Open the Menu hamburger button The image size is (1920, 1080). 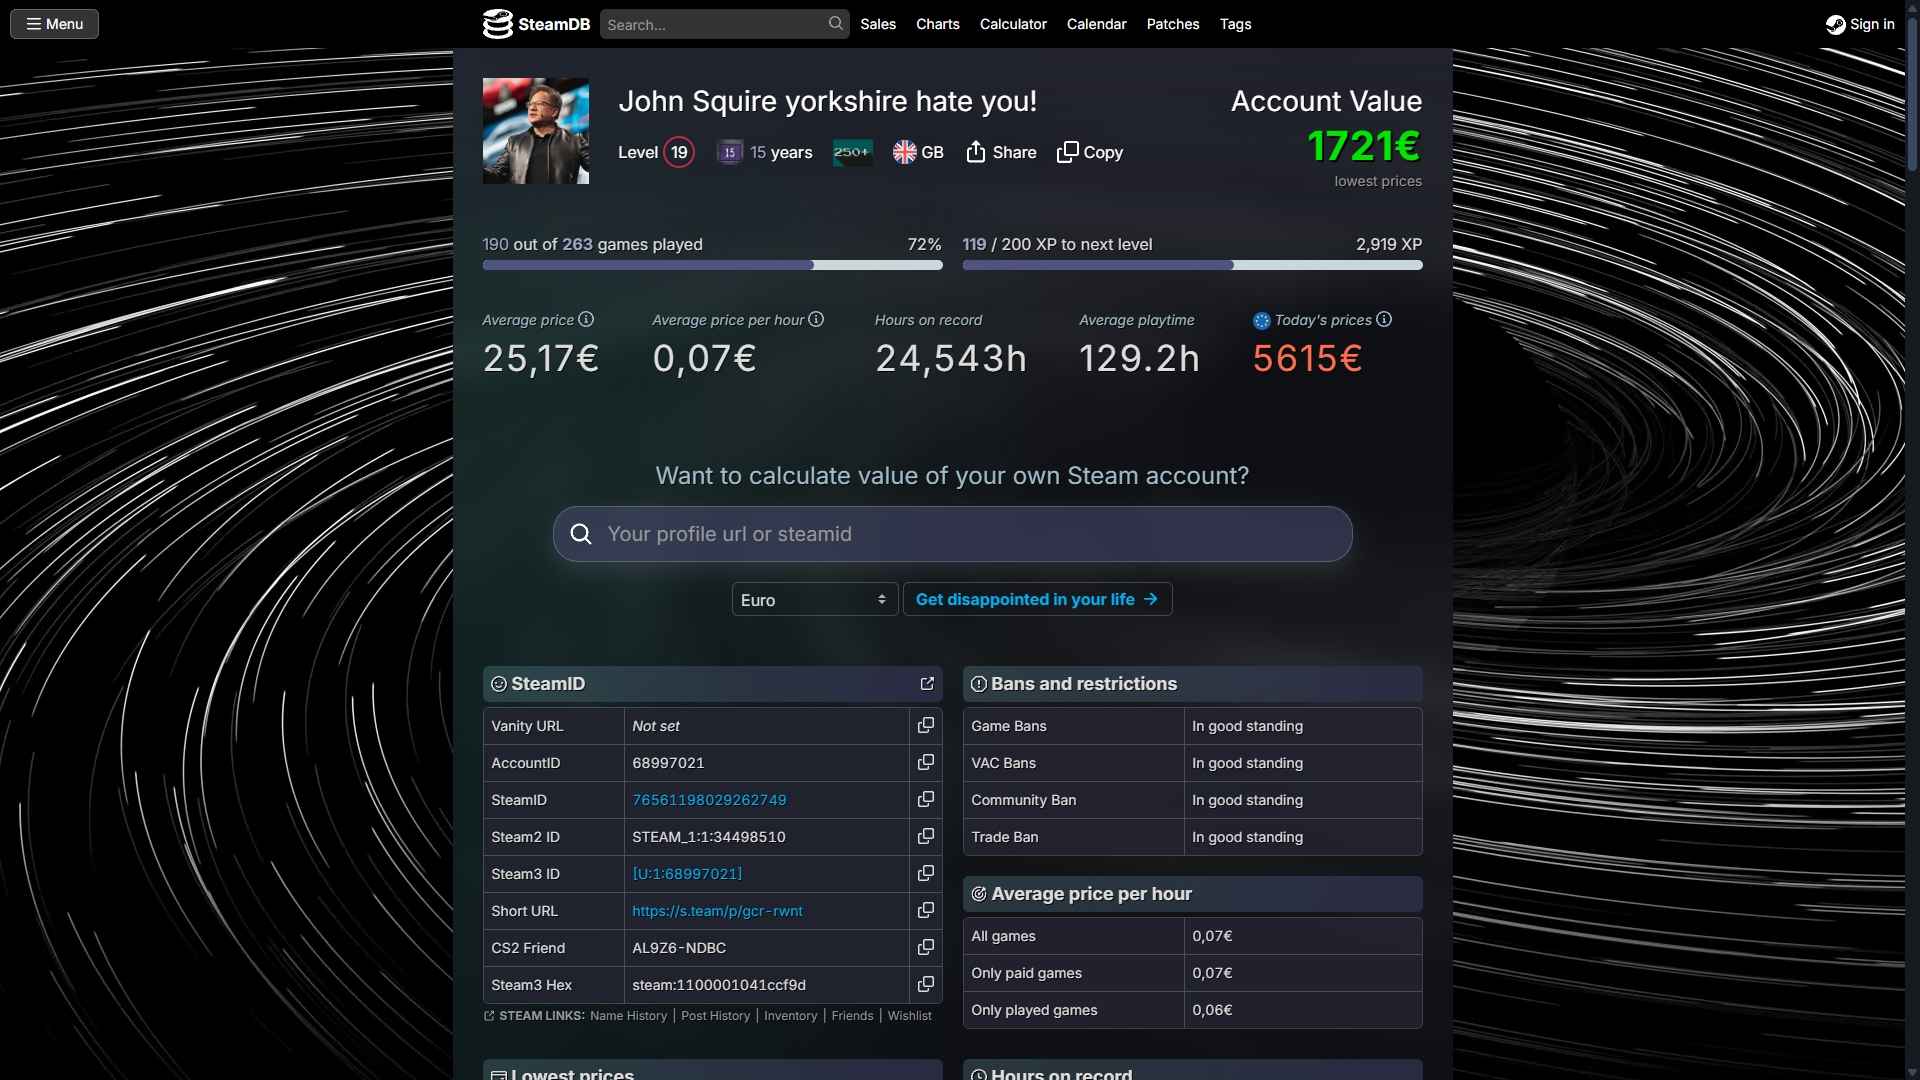(54, 24)
